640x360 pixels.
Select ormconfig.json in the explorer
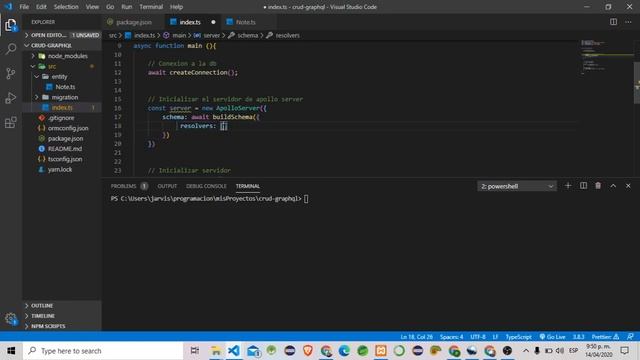tap(62, 128)
